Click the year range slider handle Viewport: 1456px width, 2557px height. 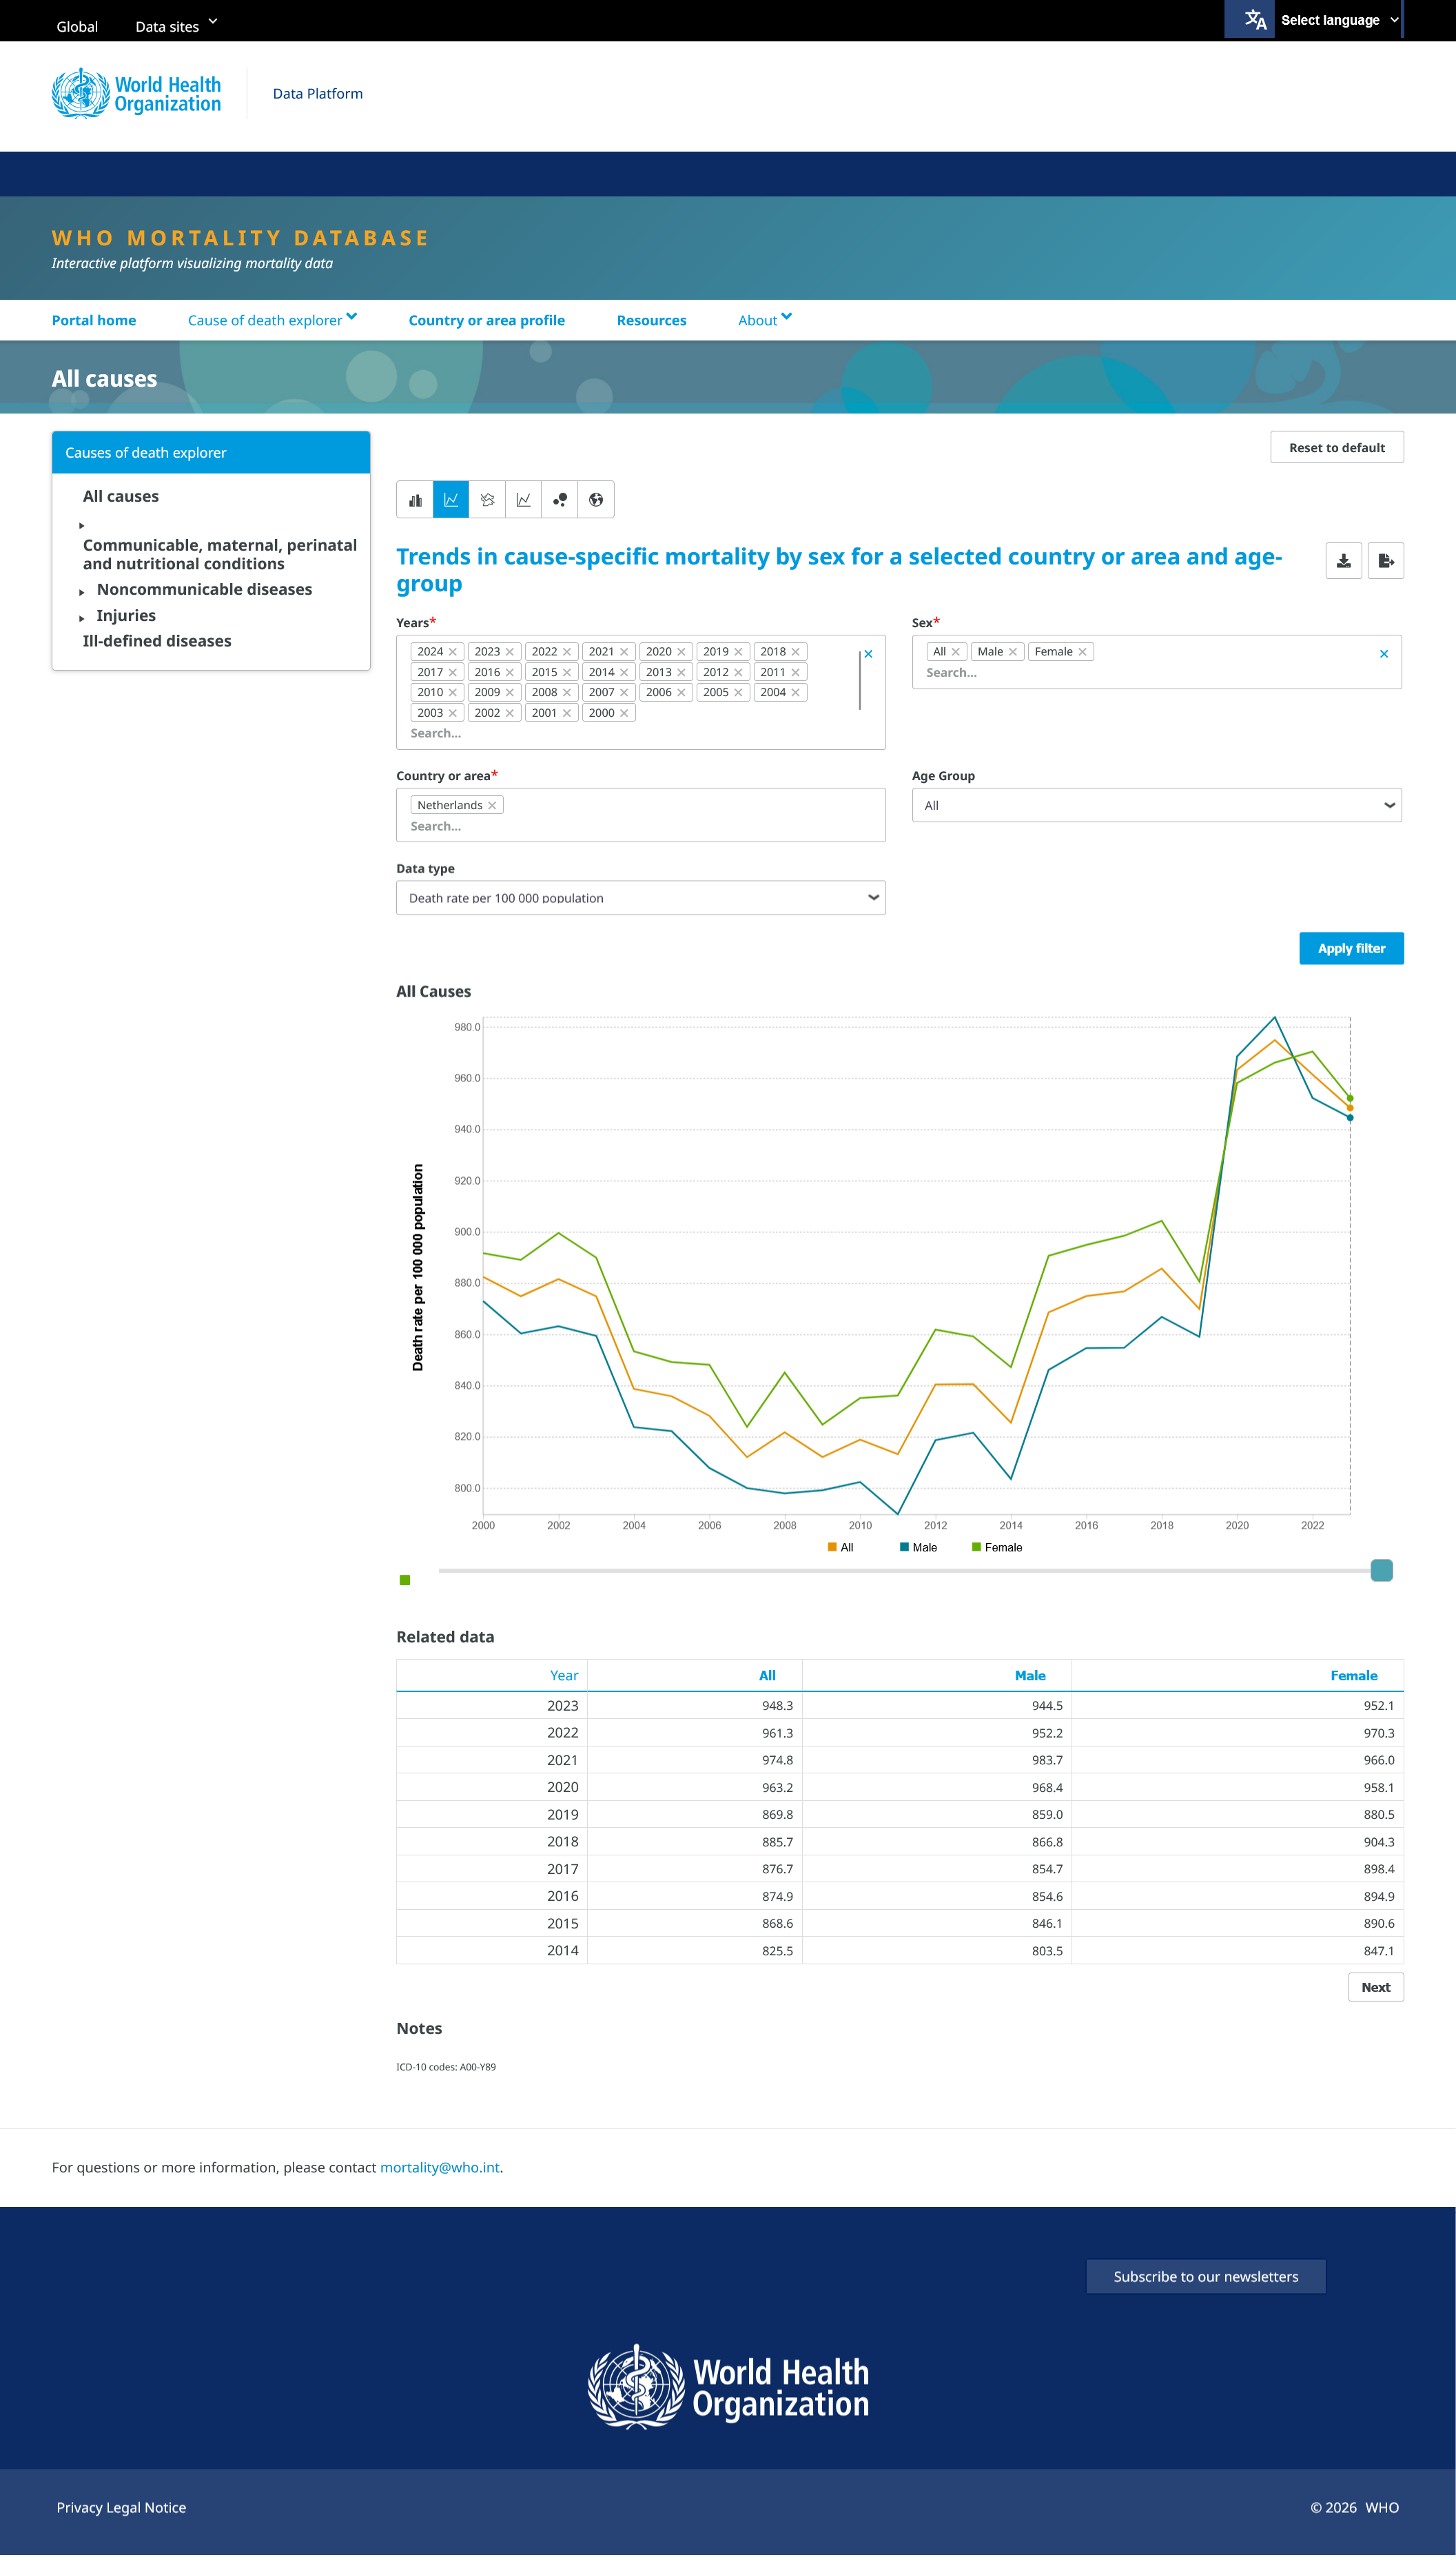[x=1381, y=1571]
